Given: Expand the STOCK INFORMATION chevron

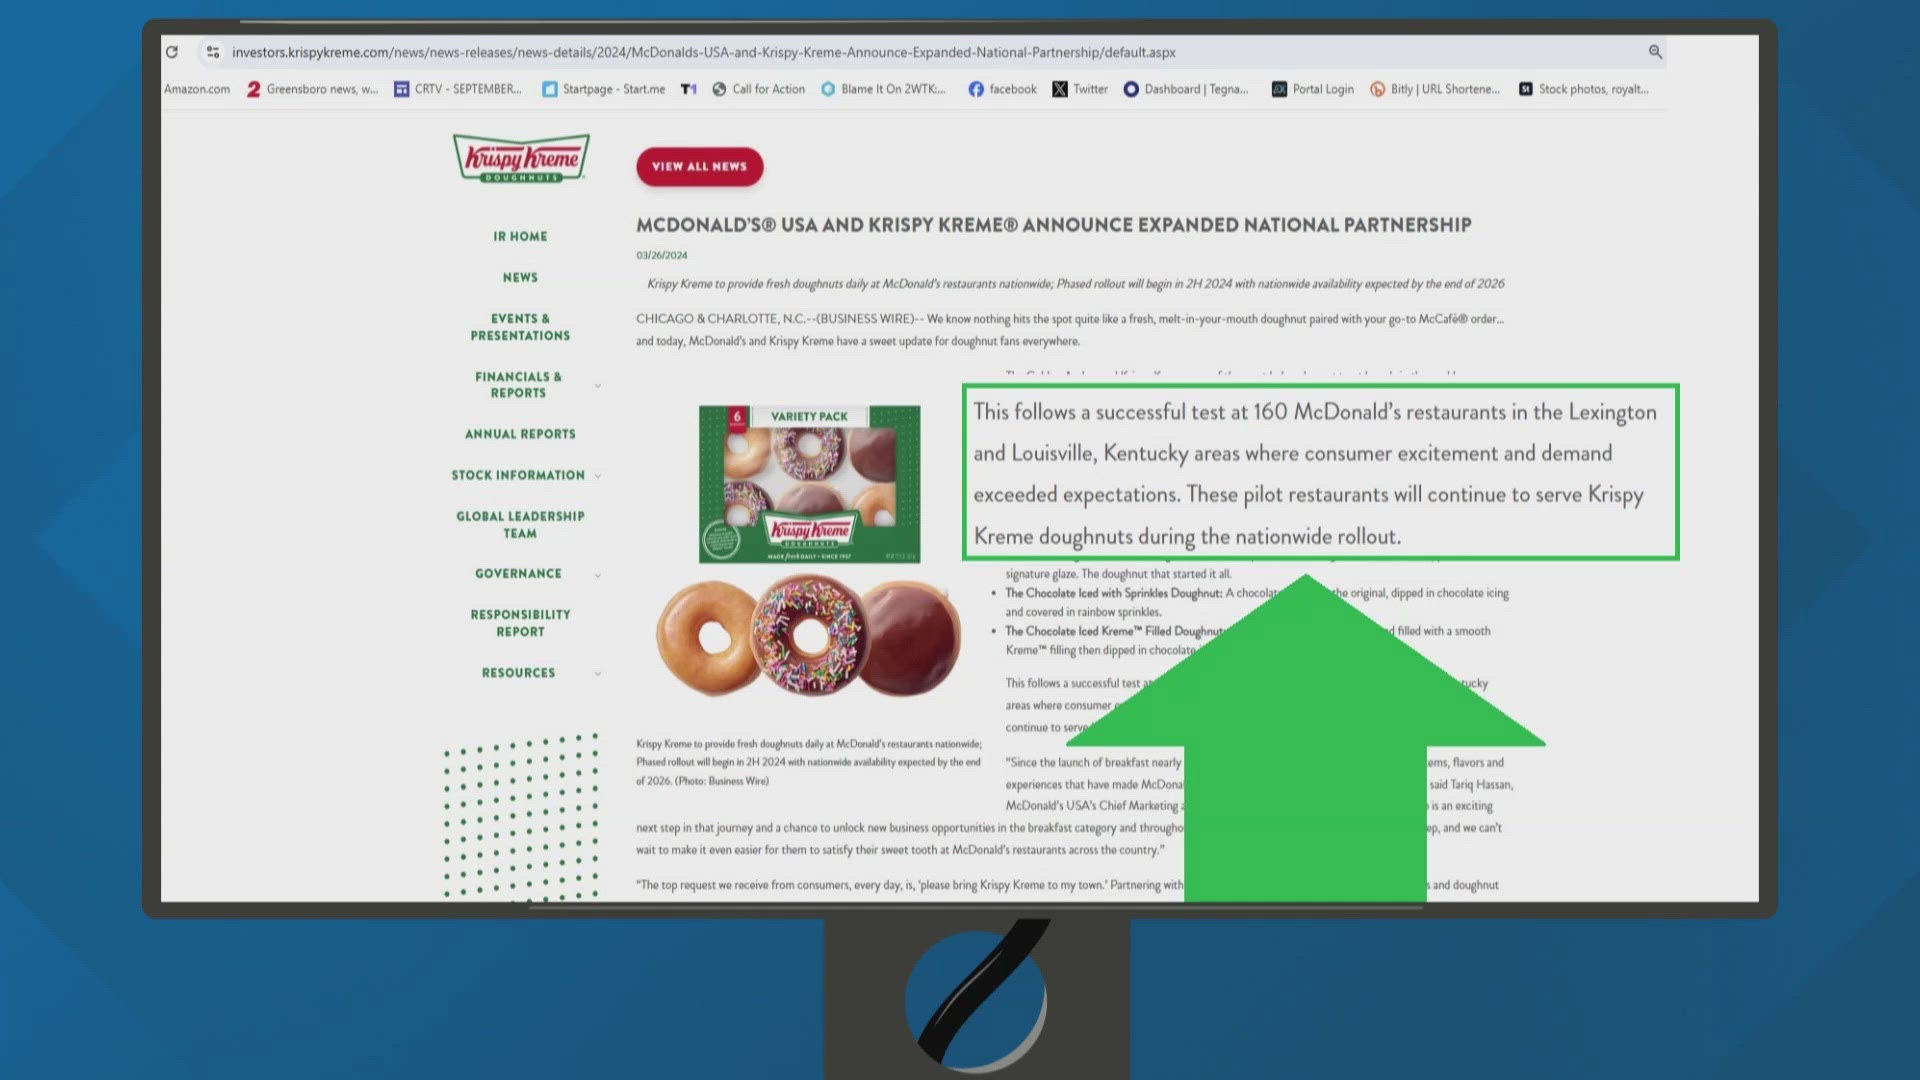Looking at the screenshot, I should pyautogui.click(x=597, y=476).
